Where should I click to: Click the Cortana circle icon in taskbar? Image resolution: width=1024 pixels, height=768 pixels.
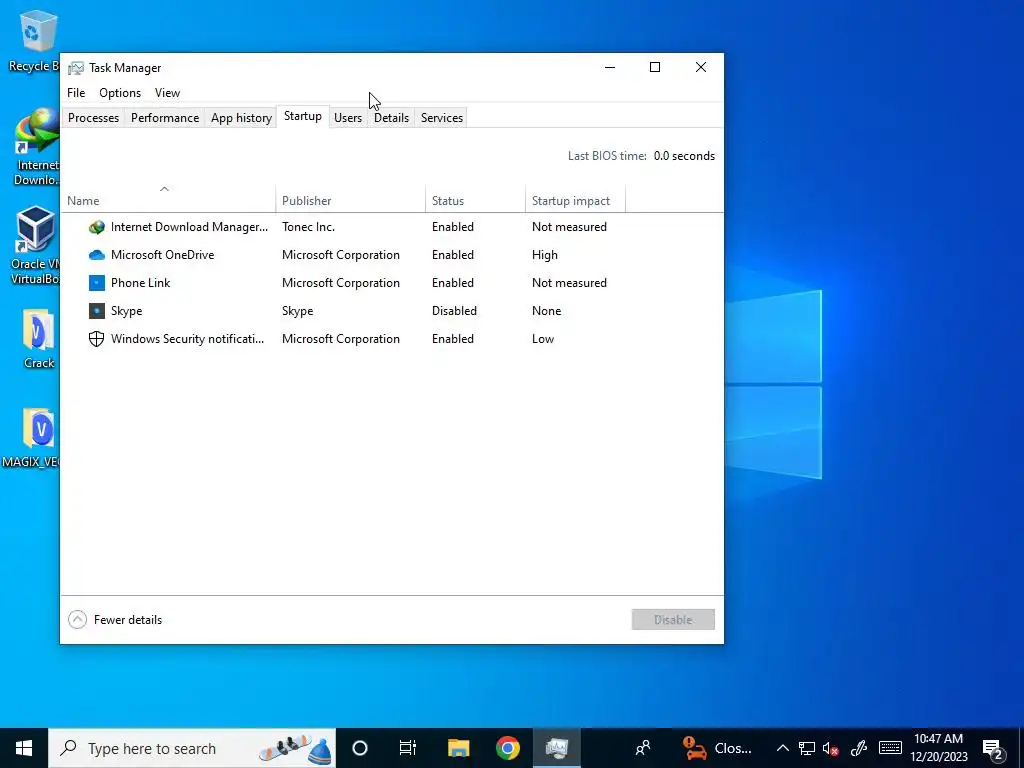pos(360,748)
